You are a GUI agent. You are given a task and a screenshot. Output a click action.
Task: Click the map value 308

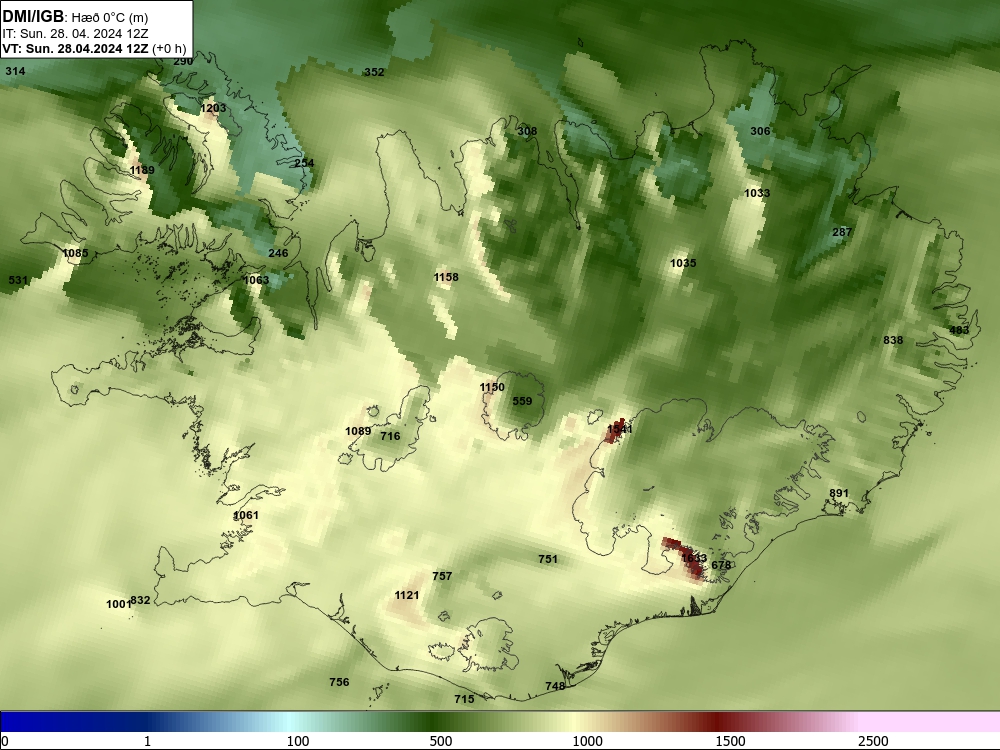(x=527, y=131)
